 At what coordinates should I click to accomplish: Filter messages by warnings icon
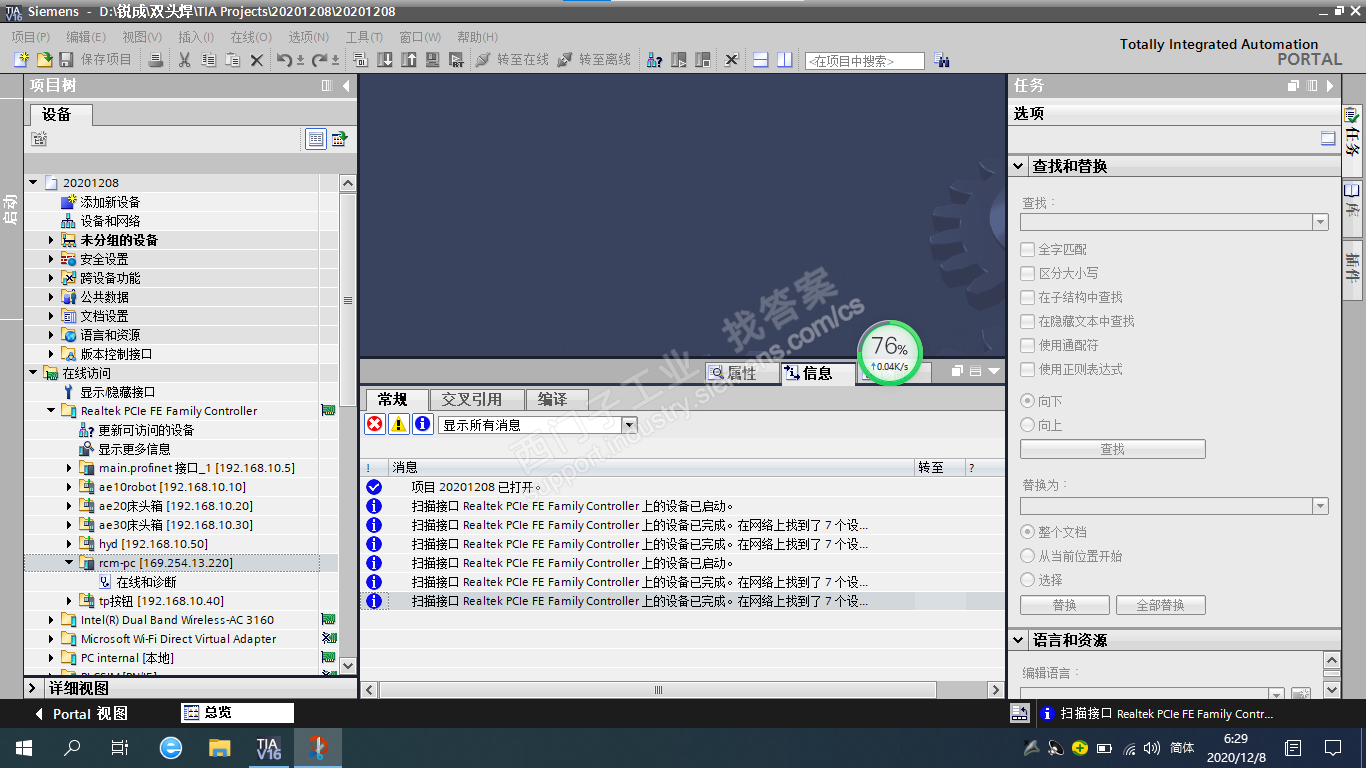[x=398, y=424]
